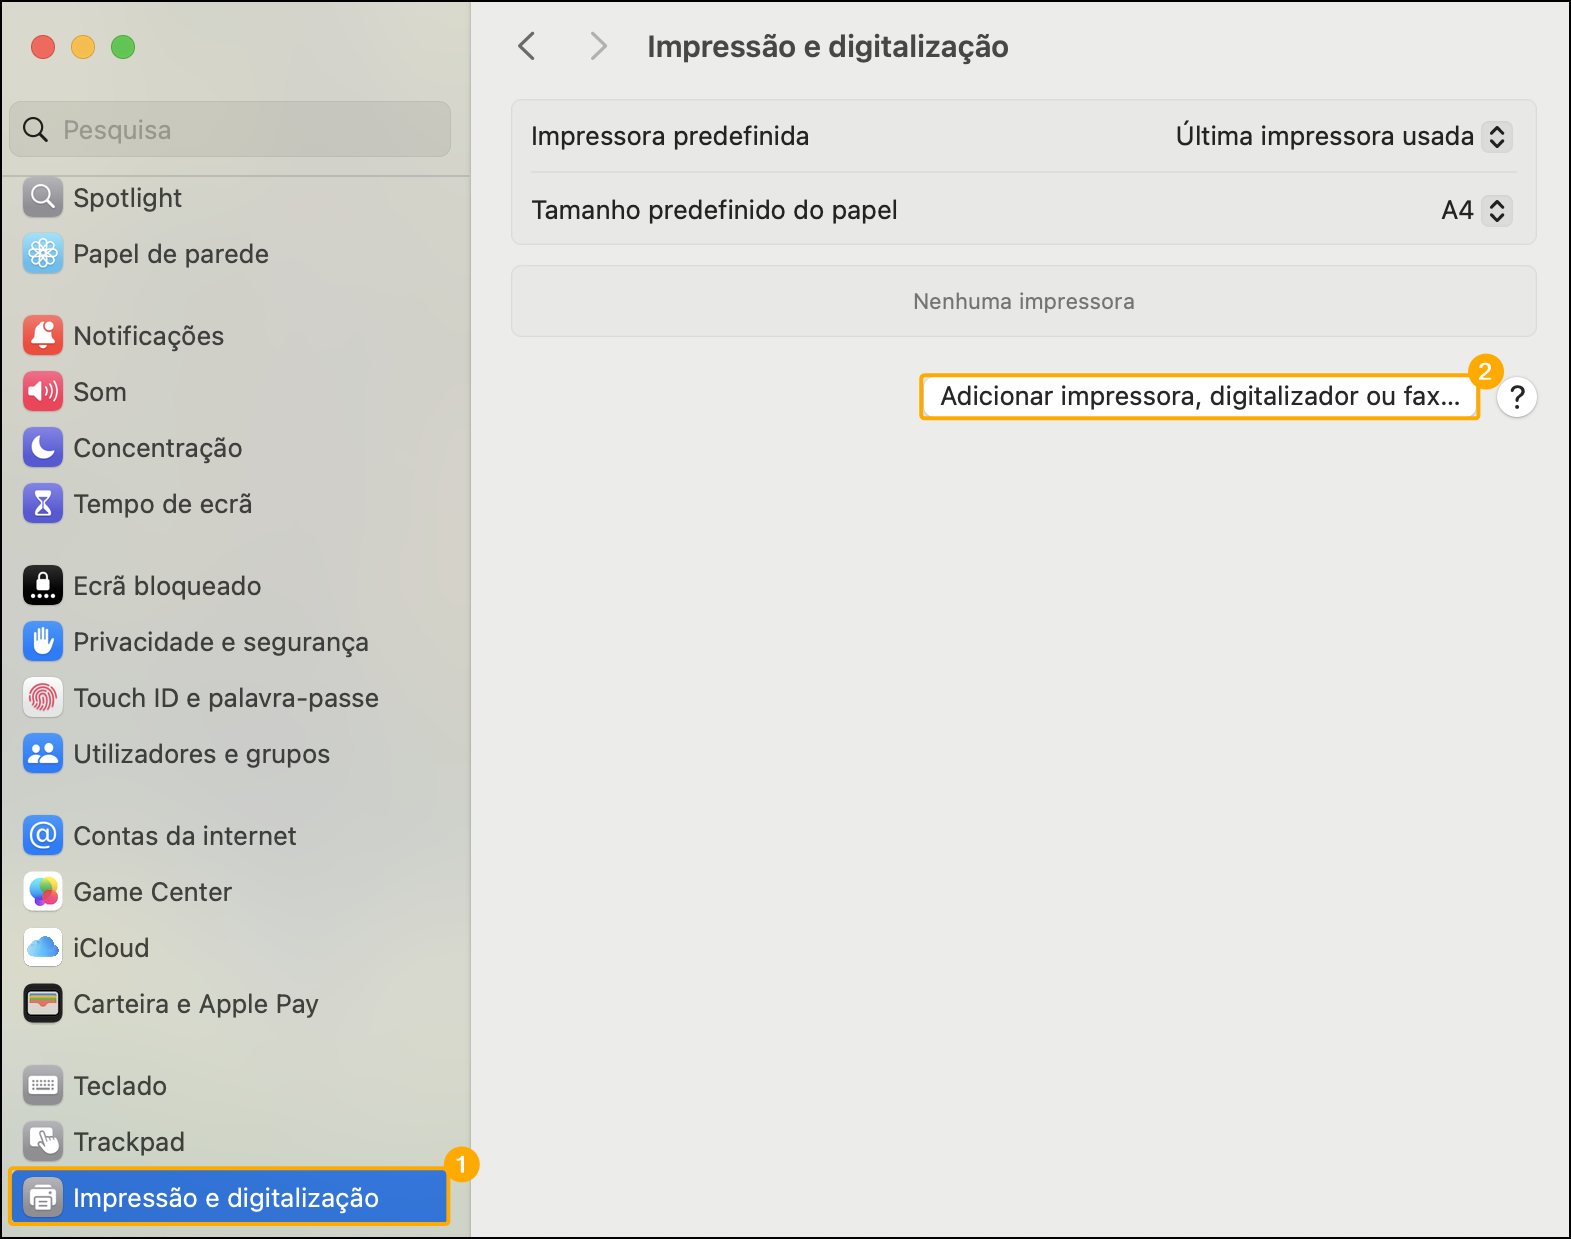
Task: Click the magnifier icon in the search field
Action: pos(36,130)
